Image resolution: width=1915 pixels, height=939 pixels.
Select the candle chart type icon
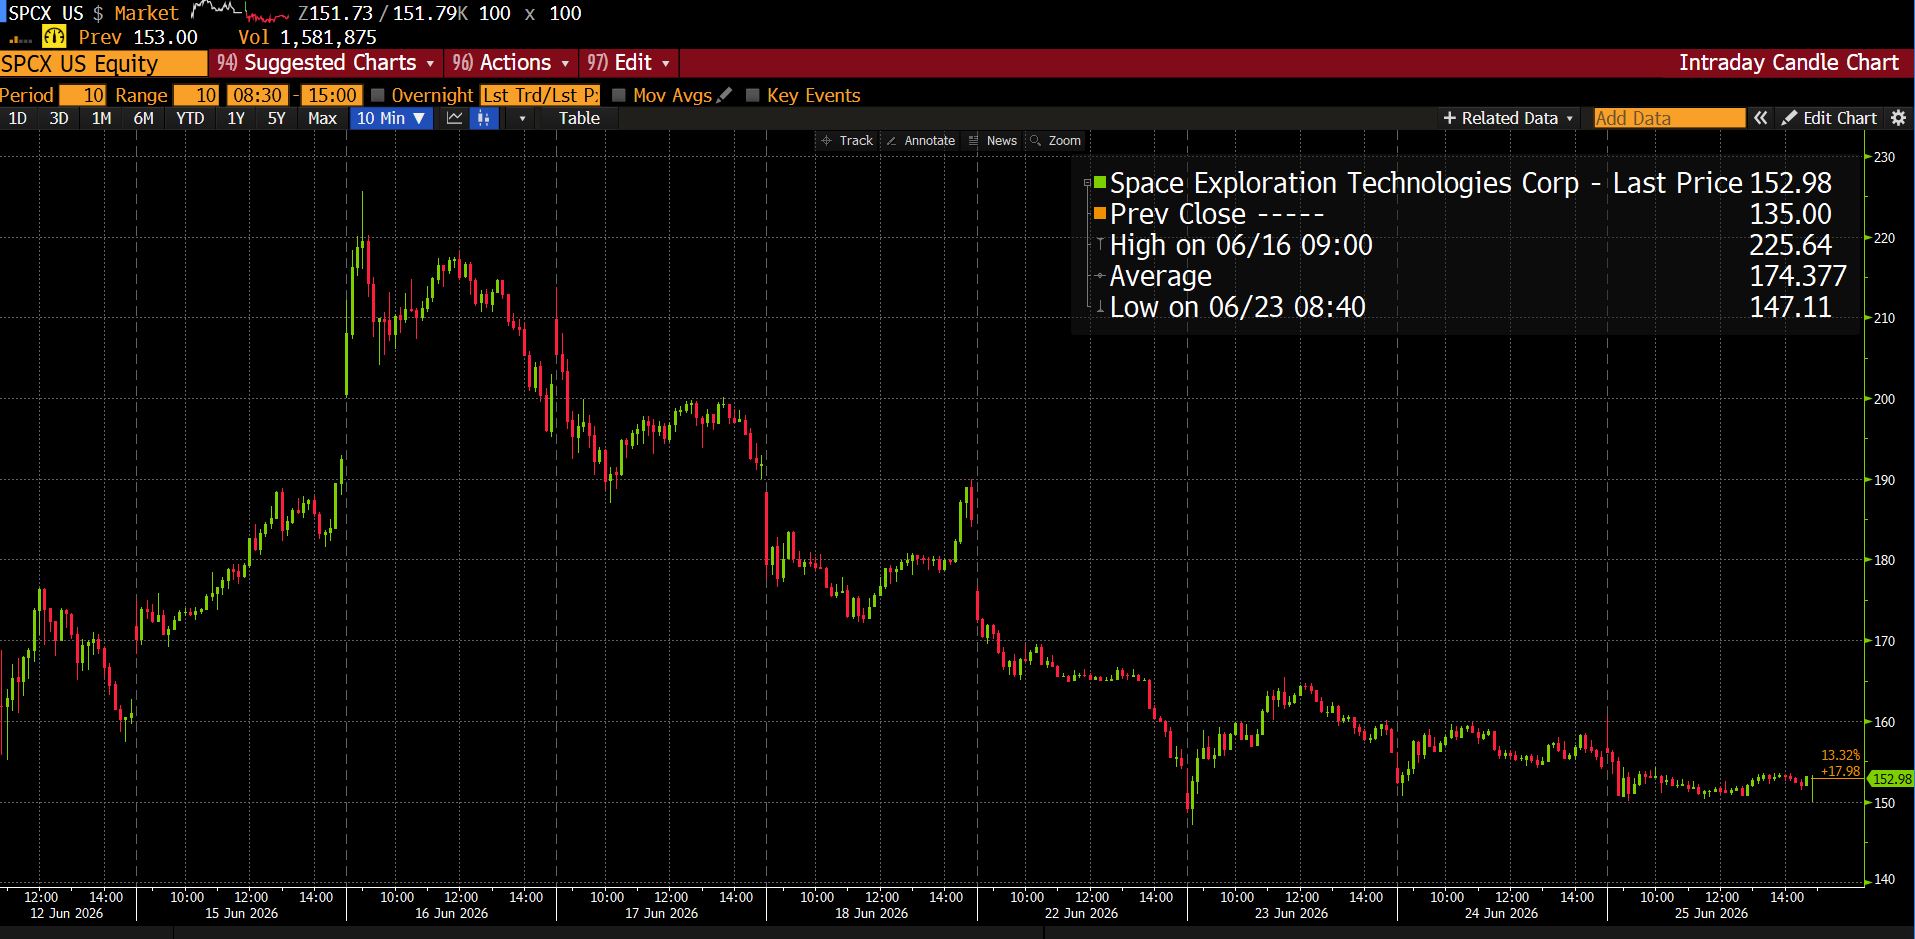click(x=484, y=118)
